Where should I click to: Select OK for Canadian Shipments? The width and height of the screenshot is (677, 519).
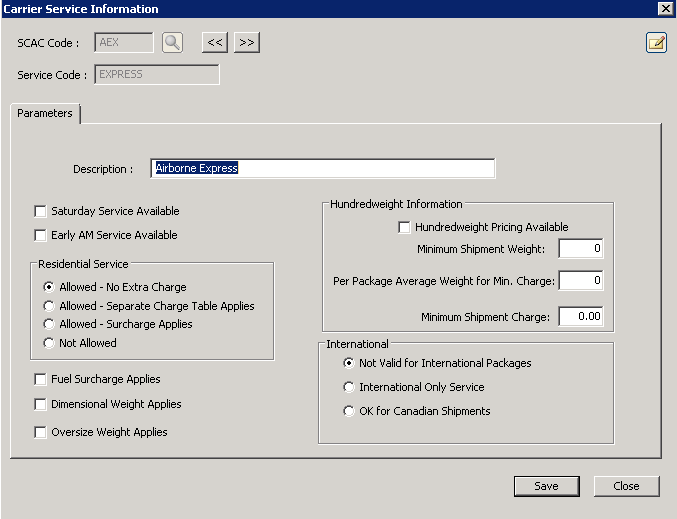coord(349,411)
